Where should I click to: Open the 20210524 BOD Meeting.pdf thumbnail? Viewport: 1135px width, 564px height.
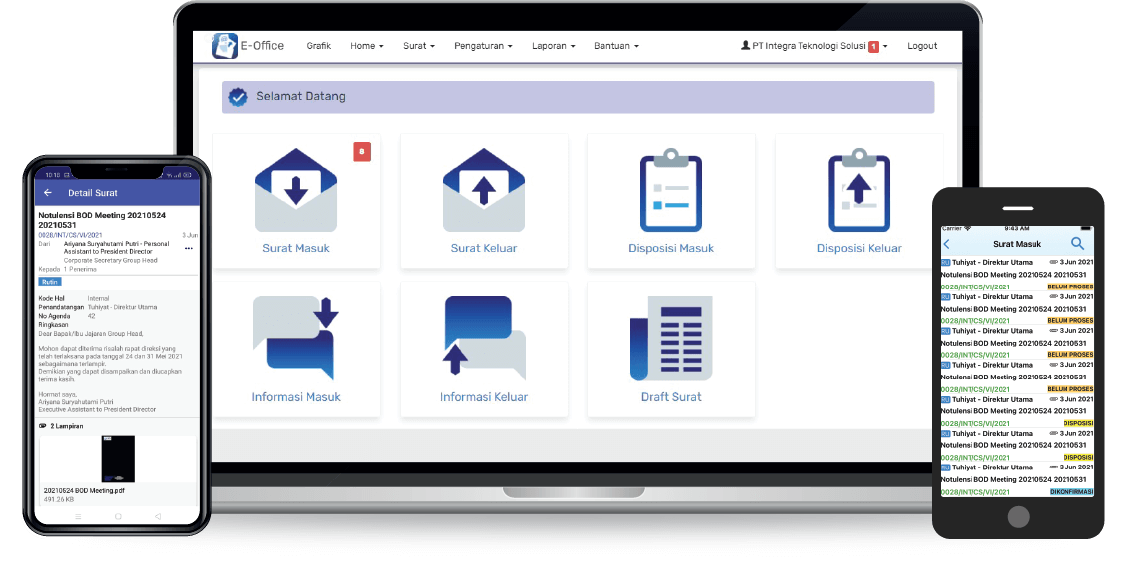pyautogui.click(x=117, y=458)
